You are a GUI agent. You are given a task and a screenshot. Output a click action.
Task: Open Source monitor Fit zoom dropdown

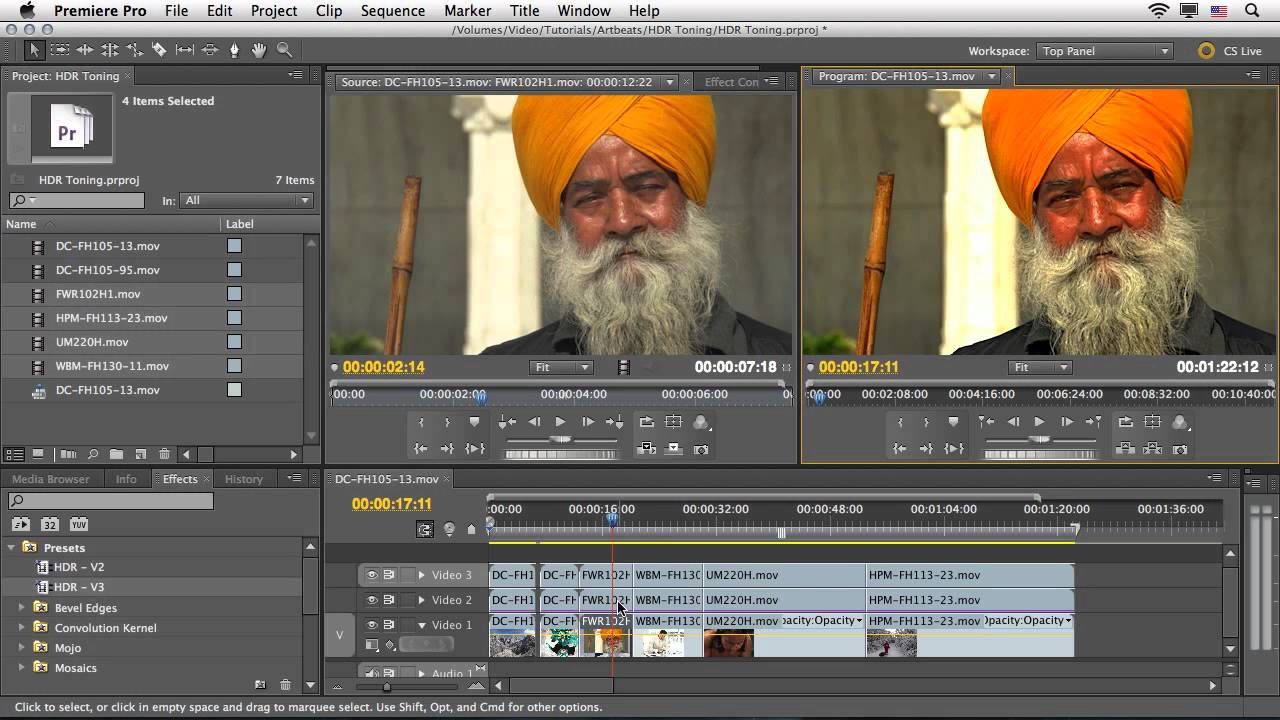point(563,367)
